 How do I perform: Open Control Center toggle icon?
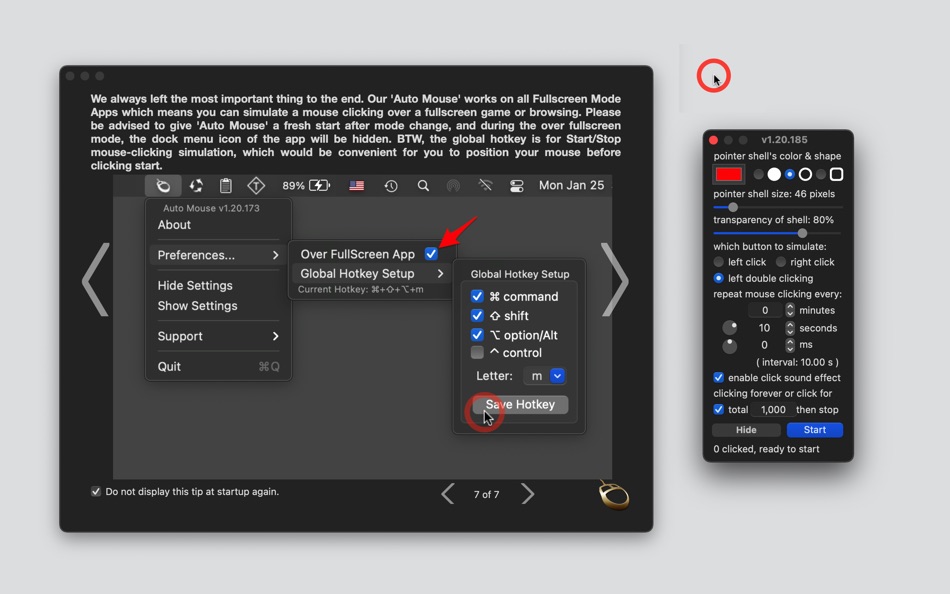[x=517, y=185]
